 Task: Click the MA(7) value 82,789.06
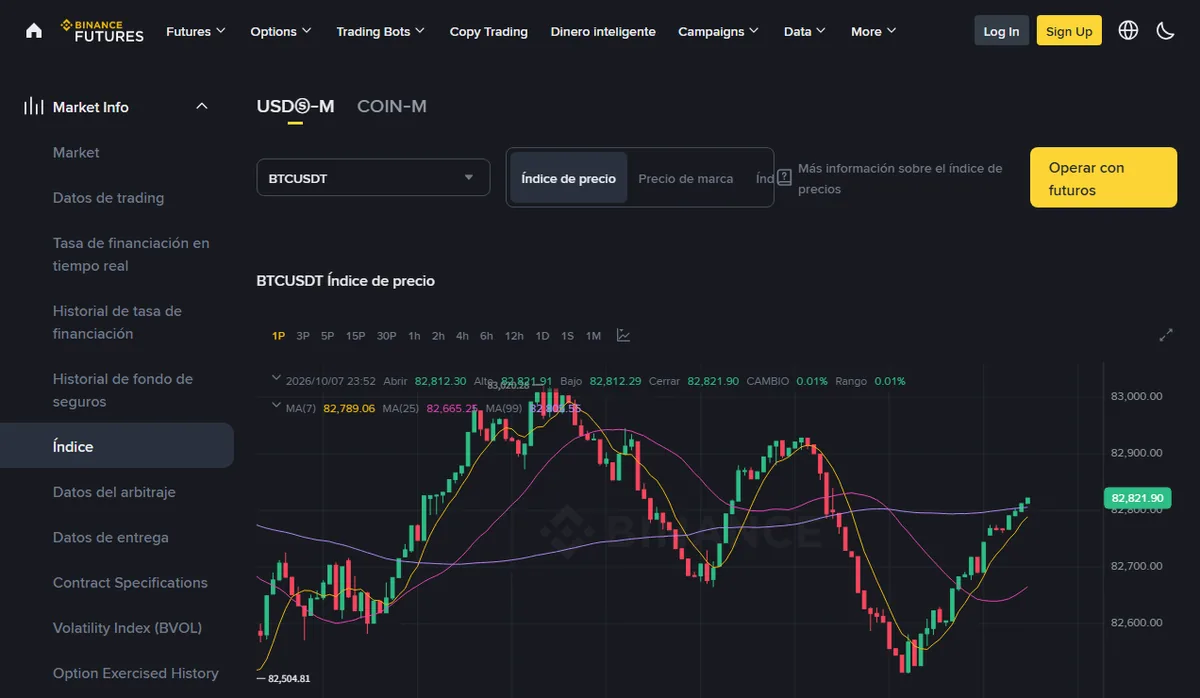(x=349, y=408)
